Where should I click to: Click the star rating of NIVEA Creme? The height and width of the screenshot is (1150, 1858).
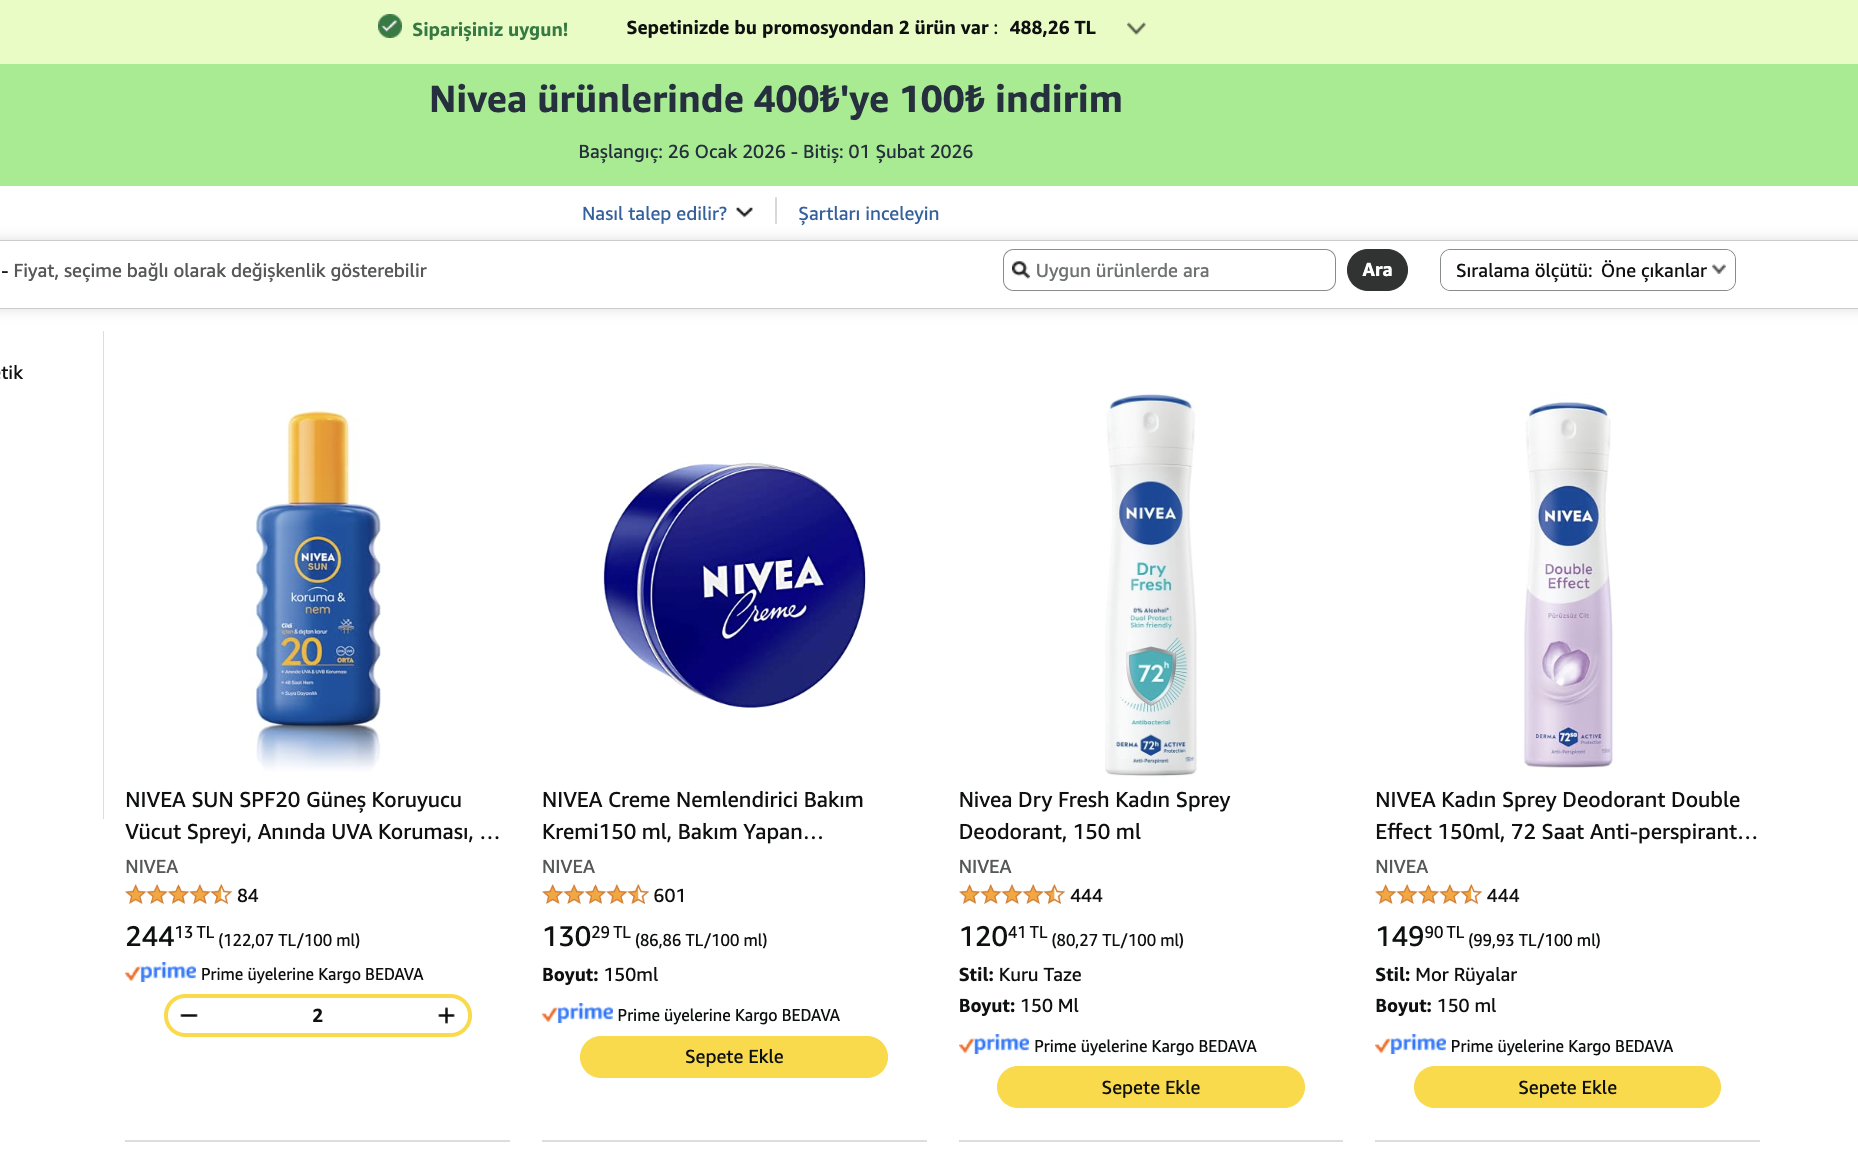click(593, 895)
